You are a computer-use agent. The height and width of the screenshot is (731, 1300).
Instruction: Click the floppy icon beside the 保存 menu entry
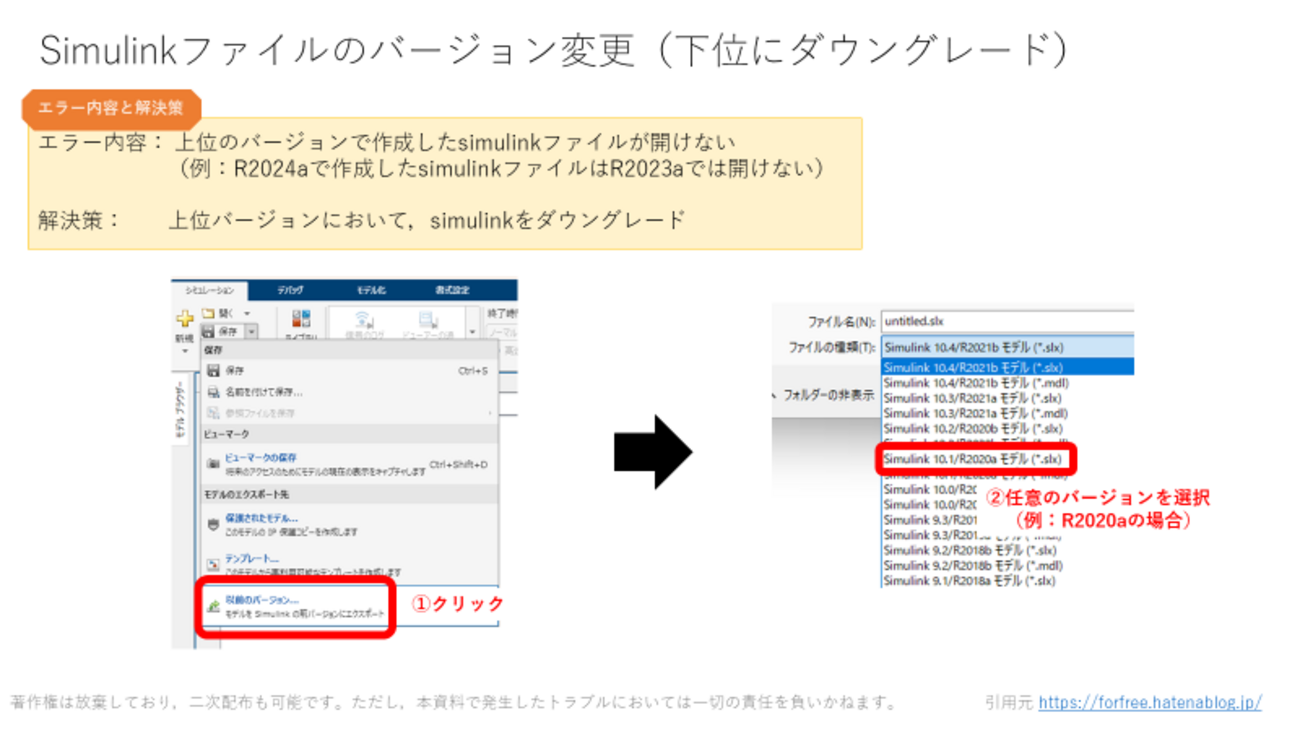point(213,371)
